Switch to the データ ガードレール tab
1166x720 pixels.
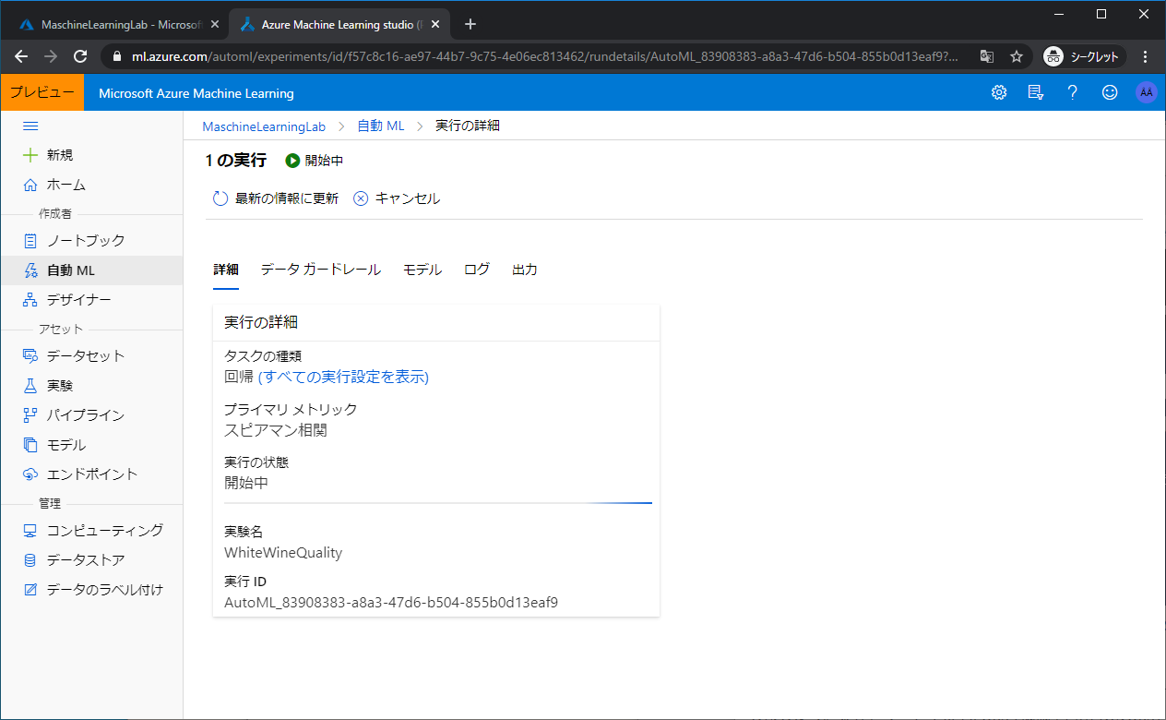320,270
